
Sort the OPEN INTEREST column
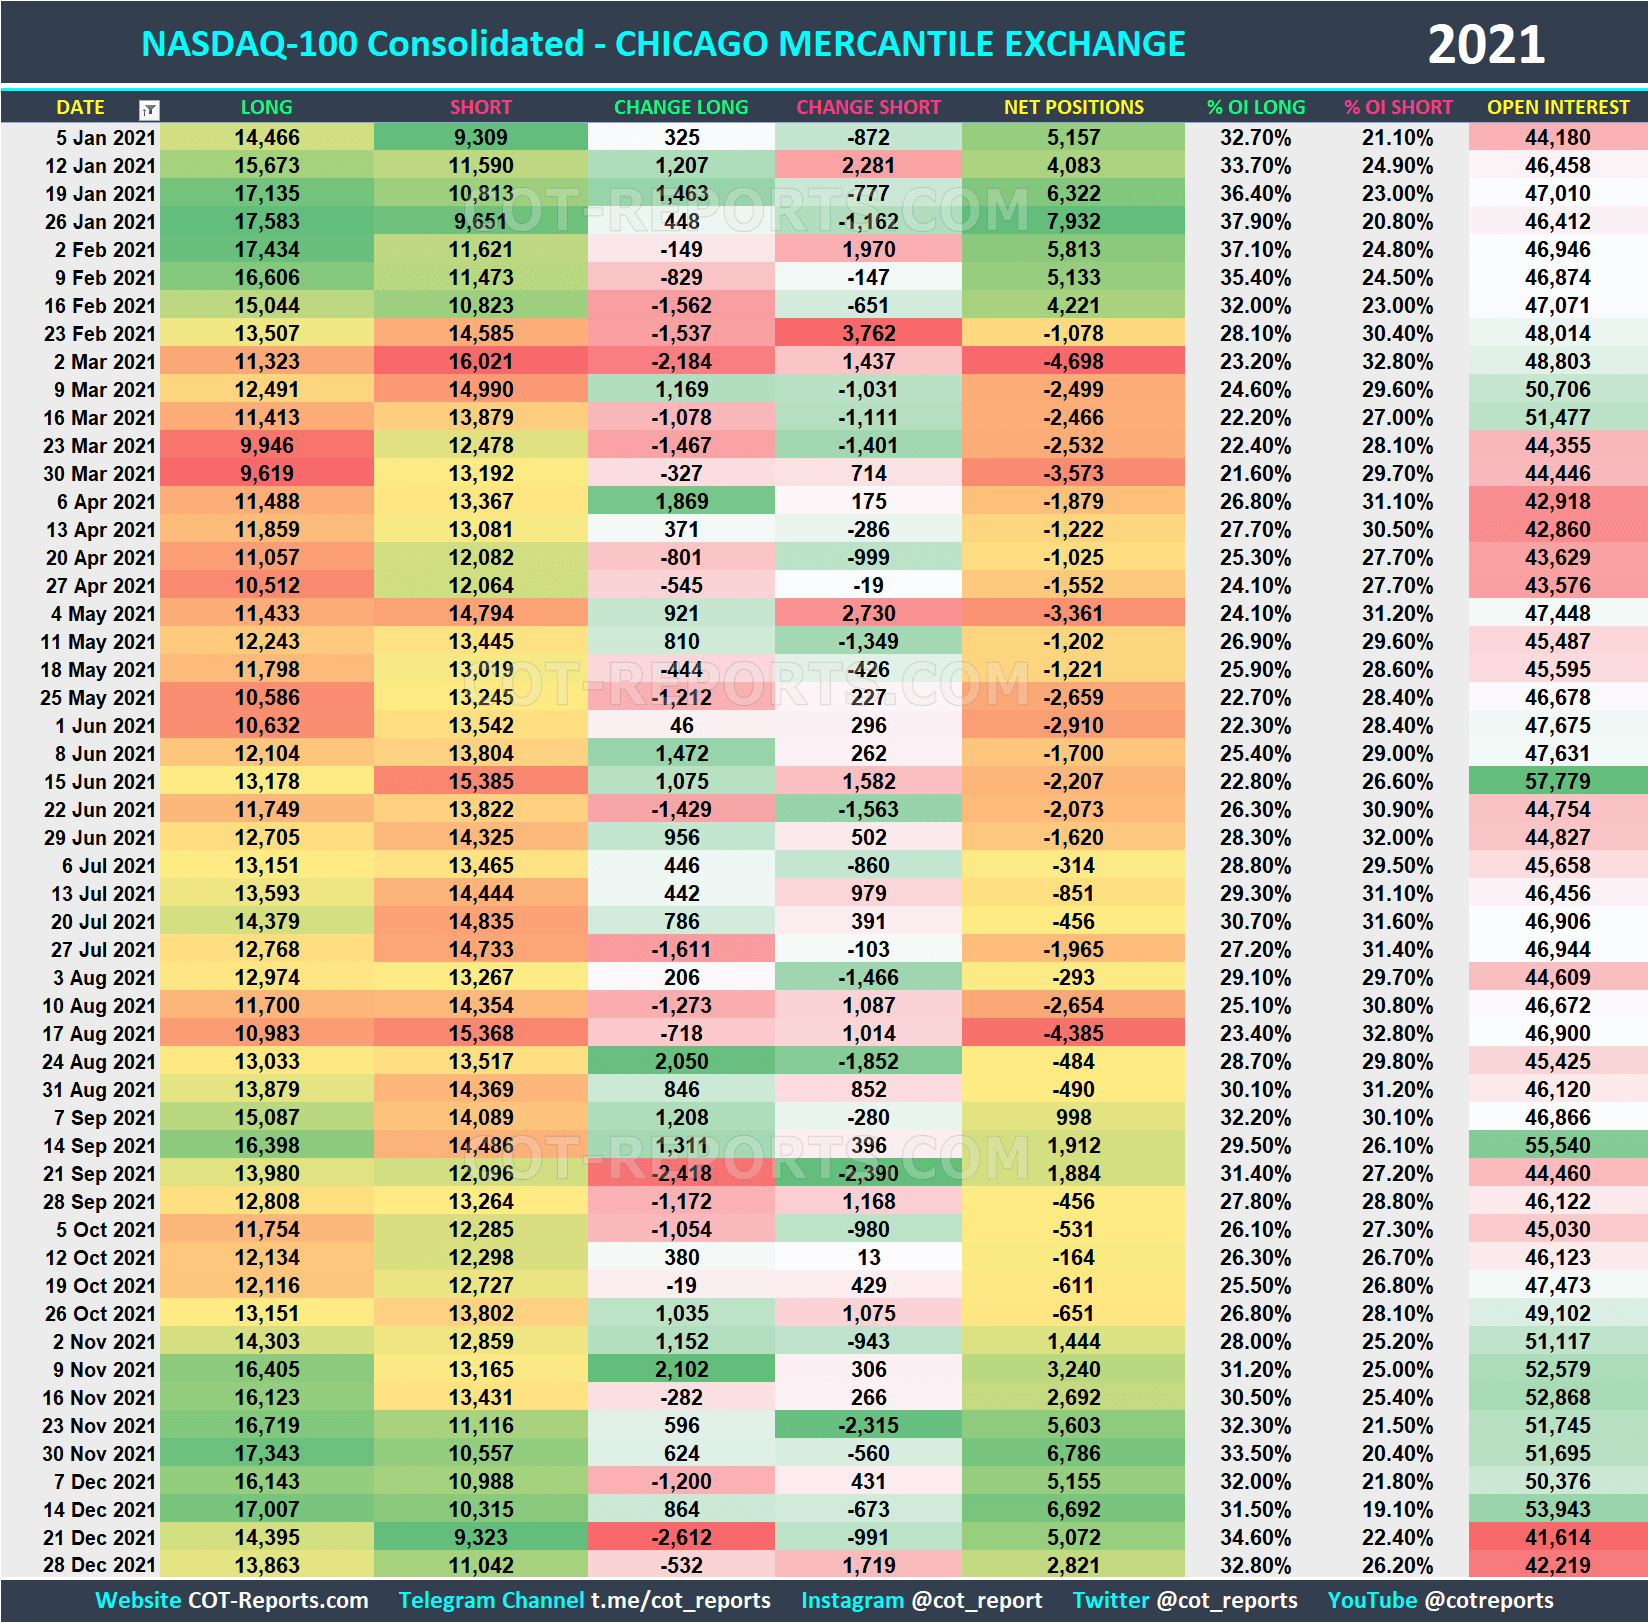coord(1557,107)
